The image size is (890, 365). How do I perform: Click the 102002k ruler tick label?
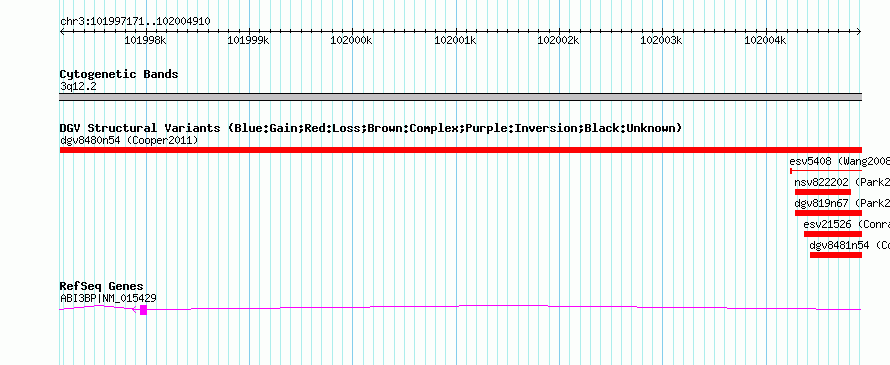click(x=559, y=40)
